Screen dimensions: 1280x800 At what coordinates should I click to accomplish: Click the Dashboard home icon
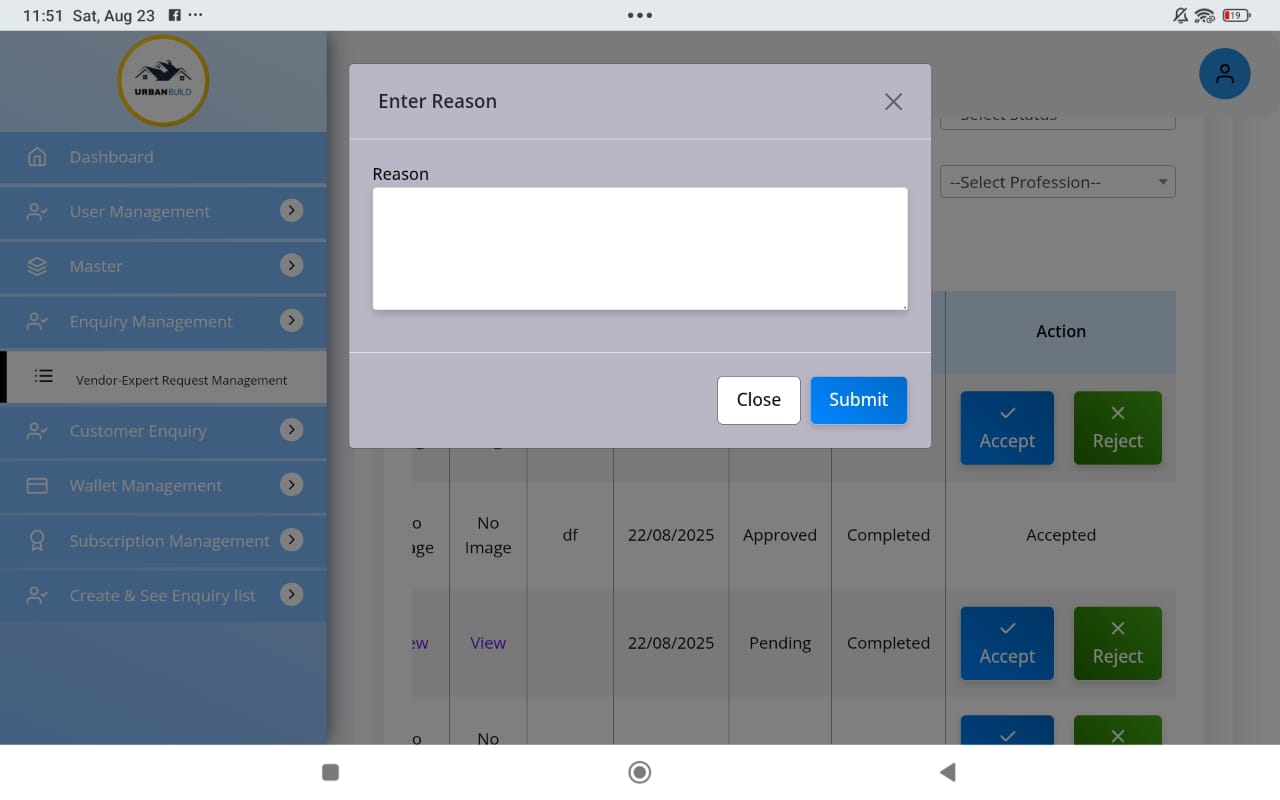pos(37,157)
